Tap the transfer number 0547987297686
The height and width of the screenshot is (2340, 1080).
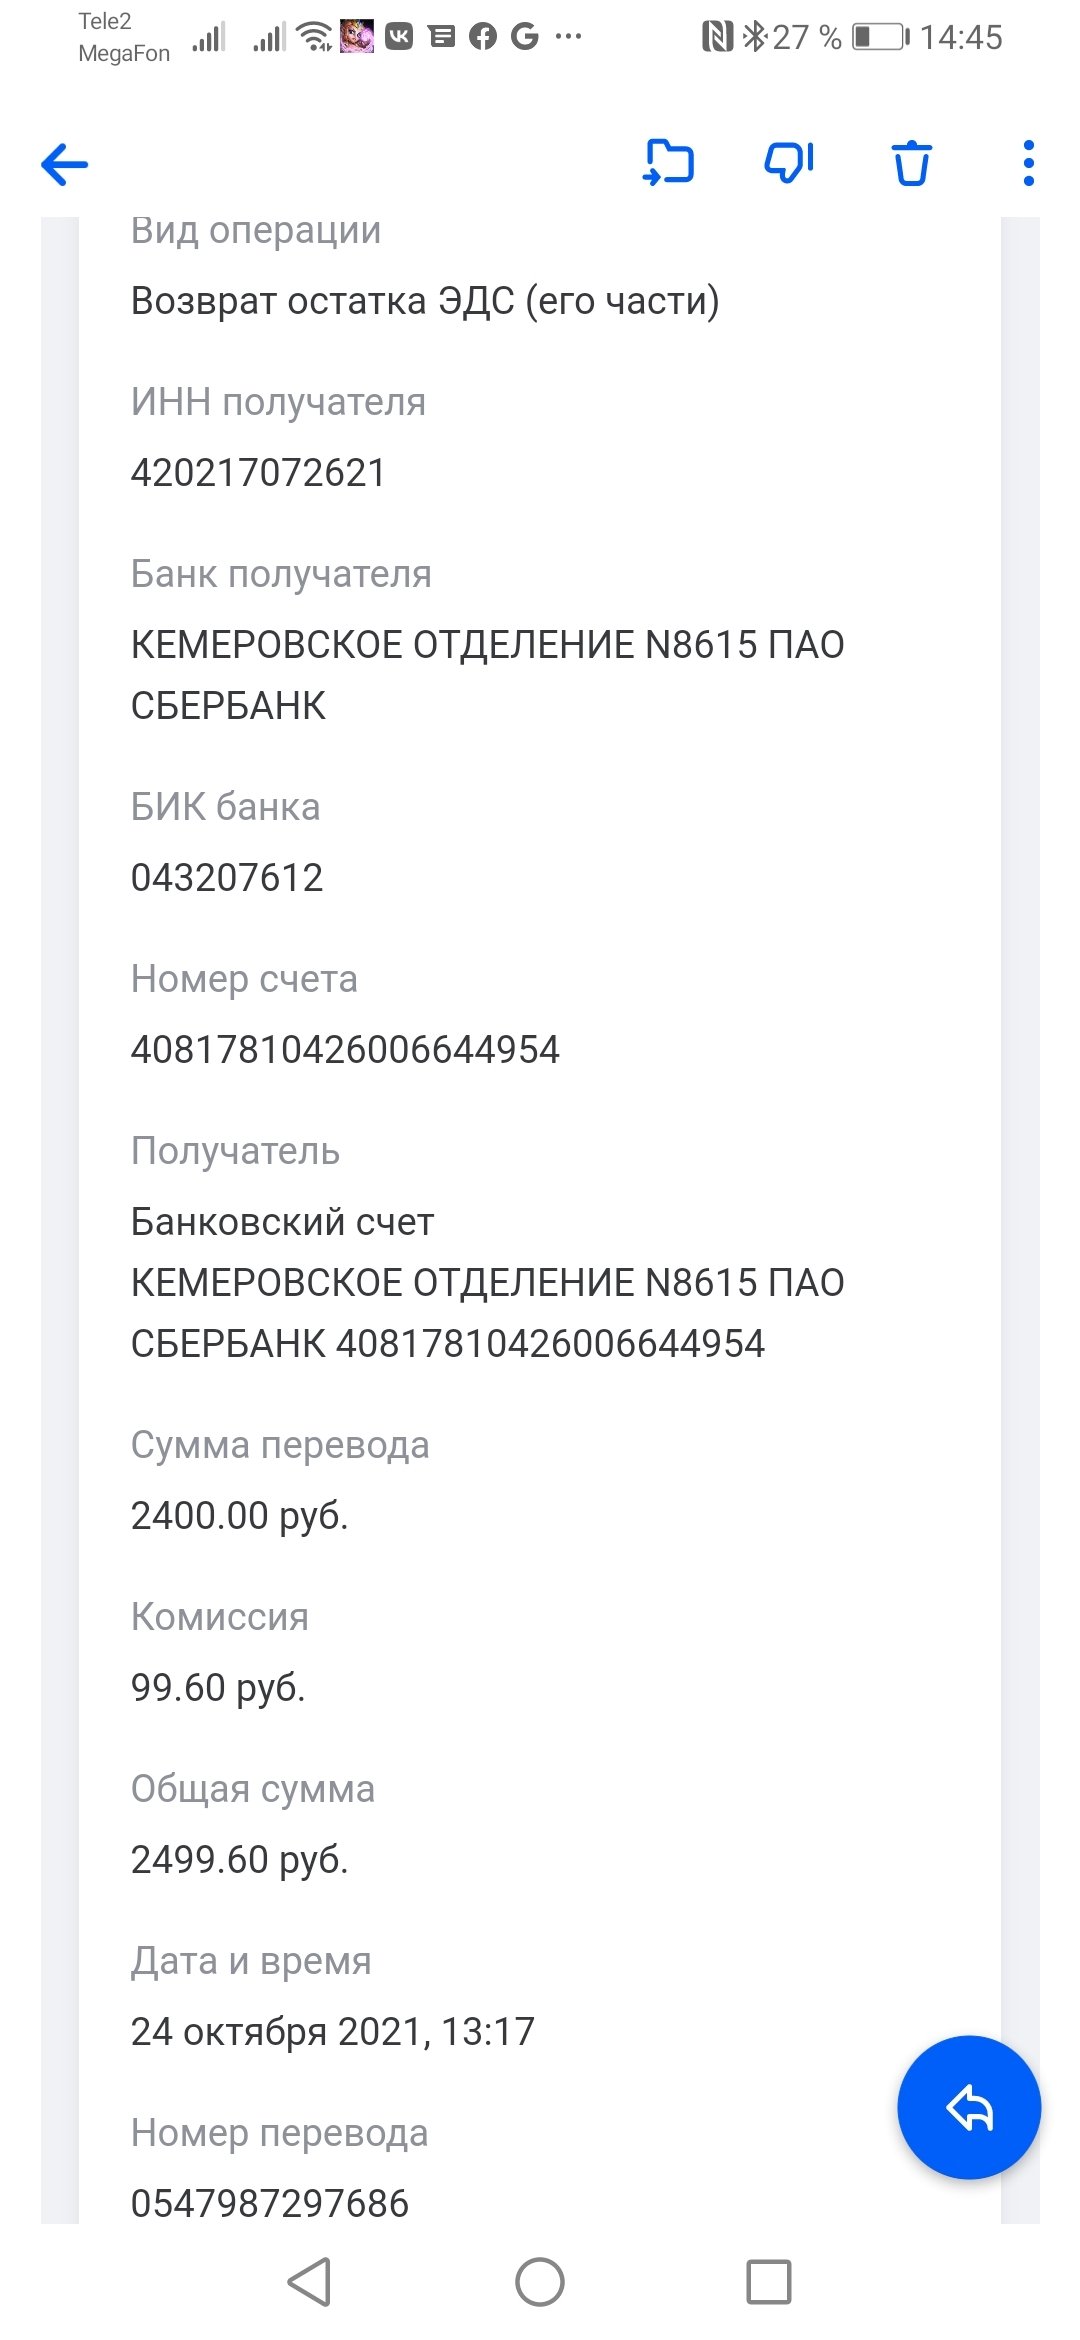tap(270, 2203)
